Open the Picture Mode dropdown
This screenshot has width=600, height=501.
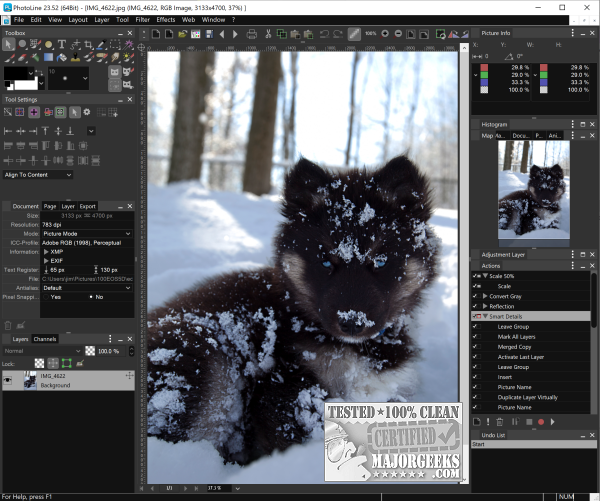(x=85, y=234)
